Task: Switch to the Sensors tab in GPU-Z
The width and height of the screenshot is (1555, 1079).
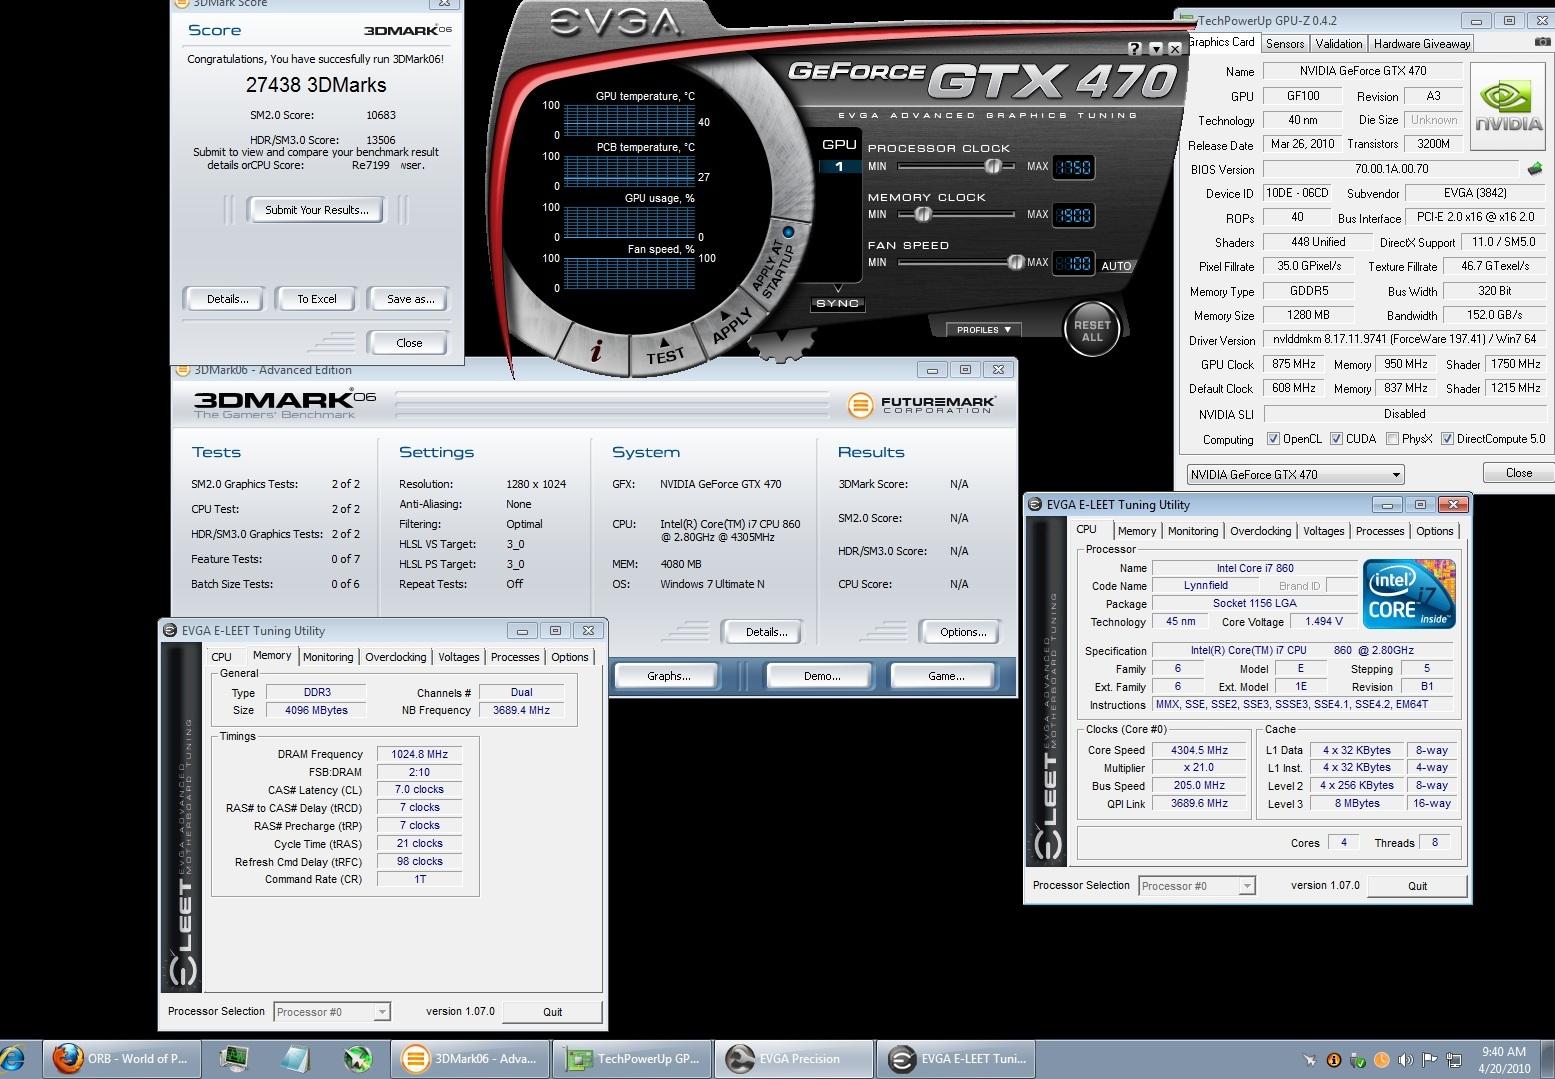Action: point(1284,44)
